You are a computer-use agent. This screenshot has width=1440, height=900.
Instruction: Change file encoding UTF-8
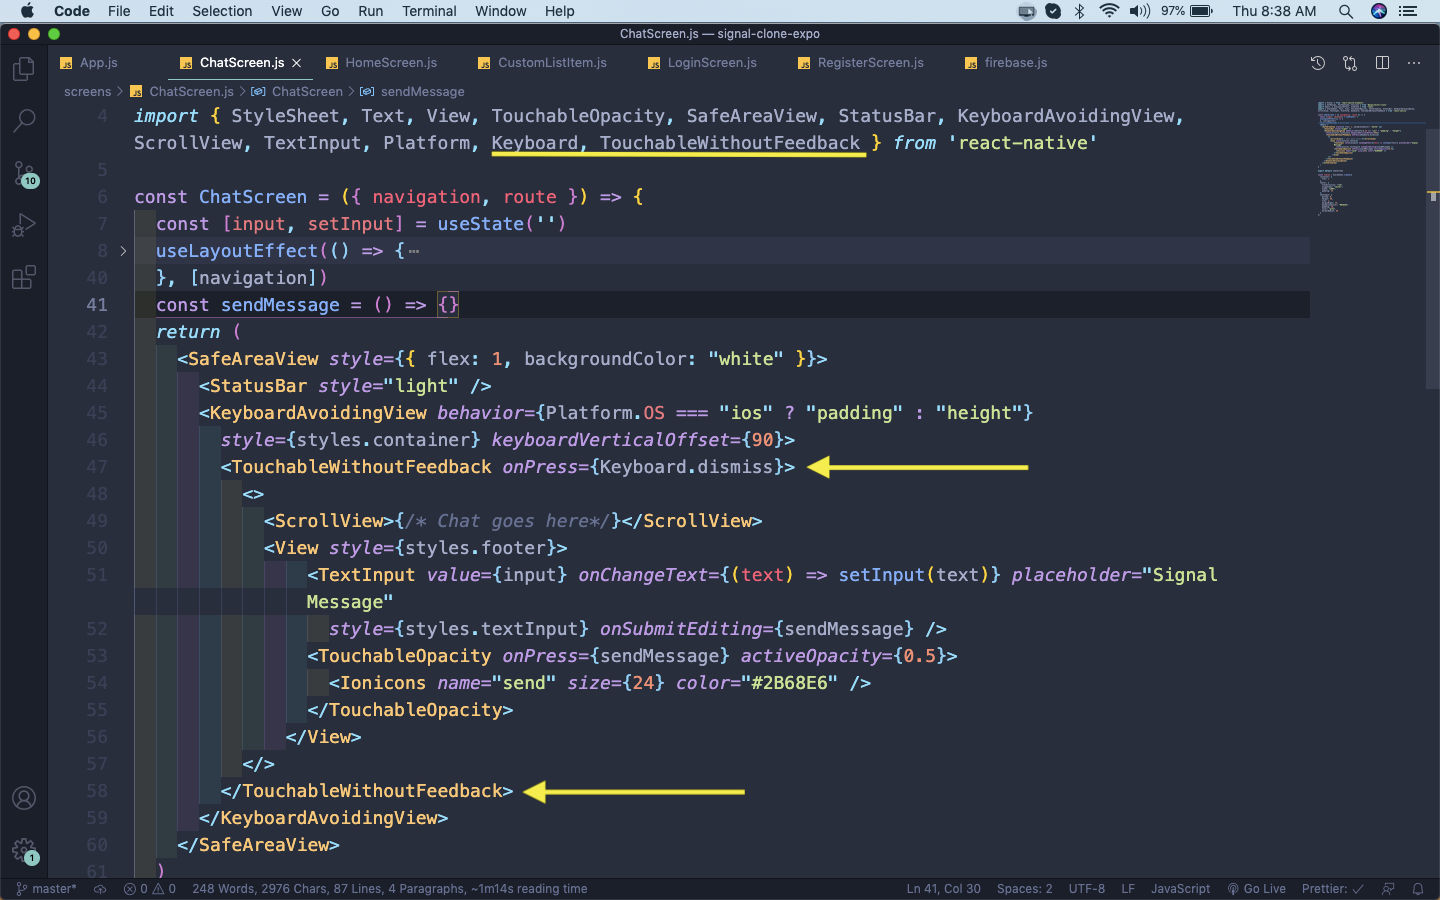coord(1087,888)
